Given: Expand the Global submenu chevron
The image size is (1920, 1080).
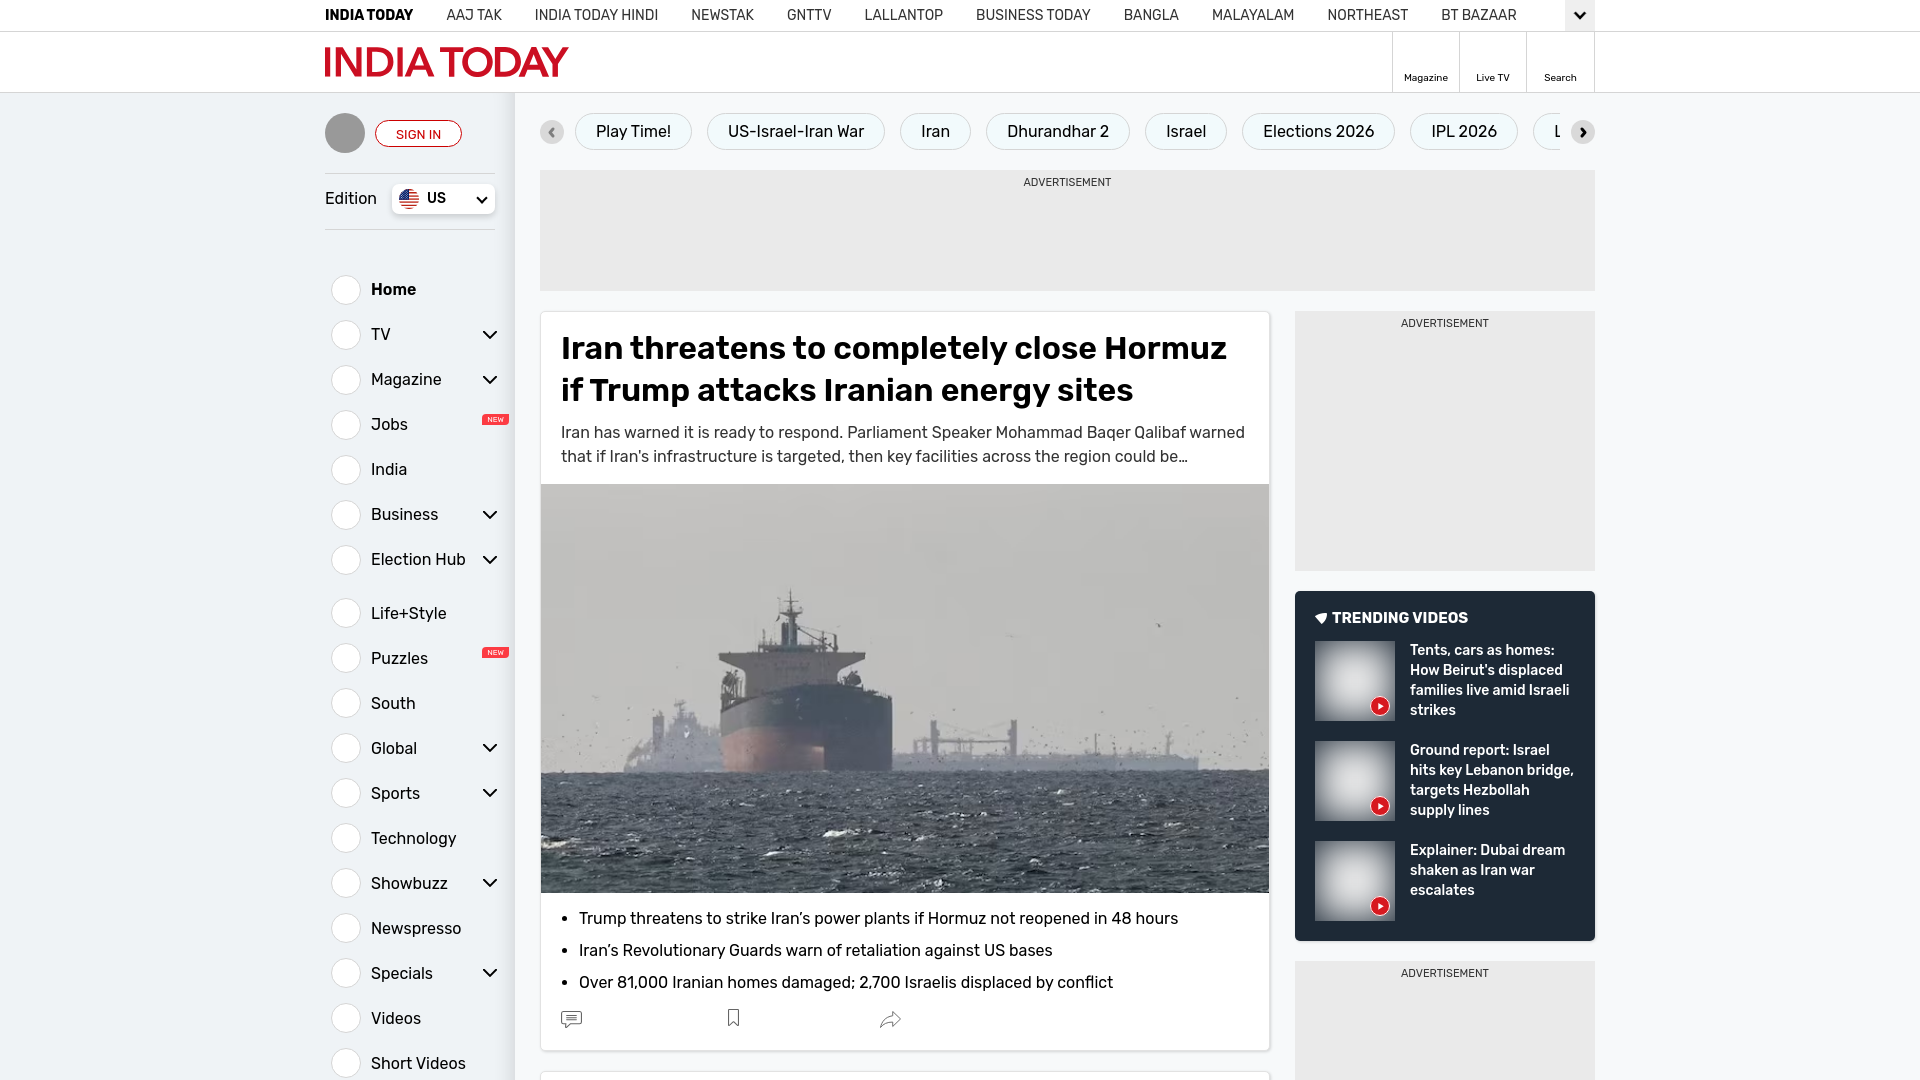Looking at the screenshot, I should coord(490,748).
